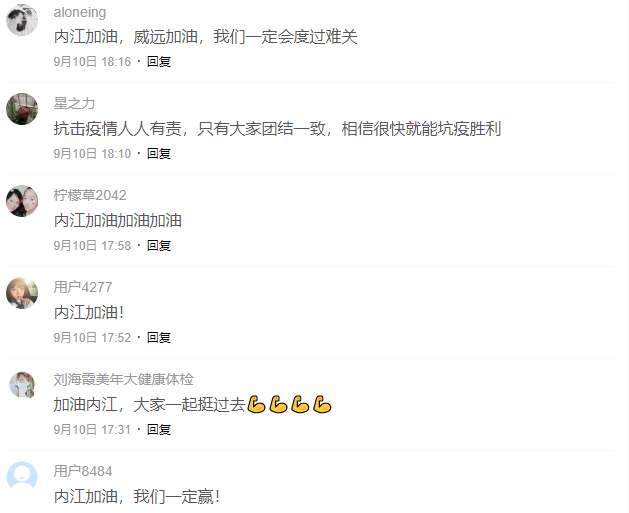The image size is (629, 513).
Task: Click the 星之力 user avatar
Action: coord(22,109)
